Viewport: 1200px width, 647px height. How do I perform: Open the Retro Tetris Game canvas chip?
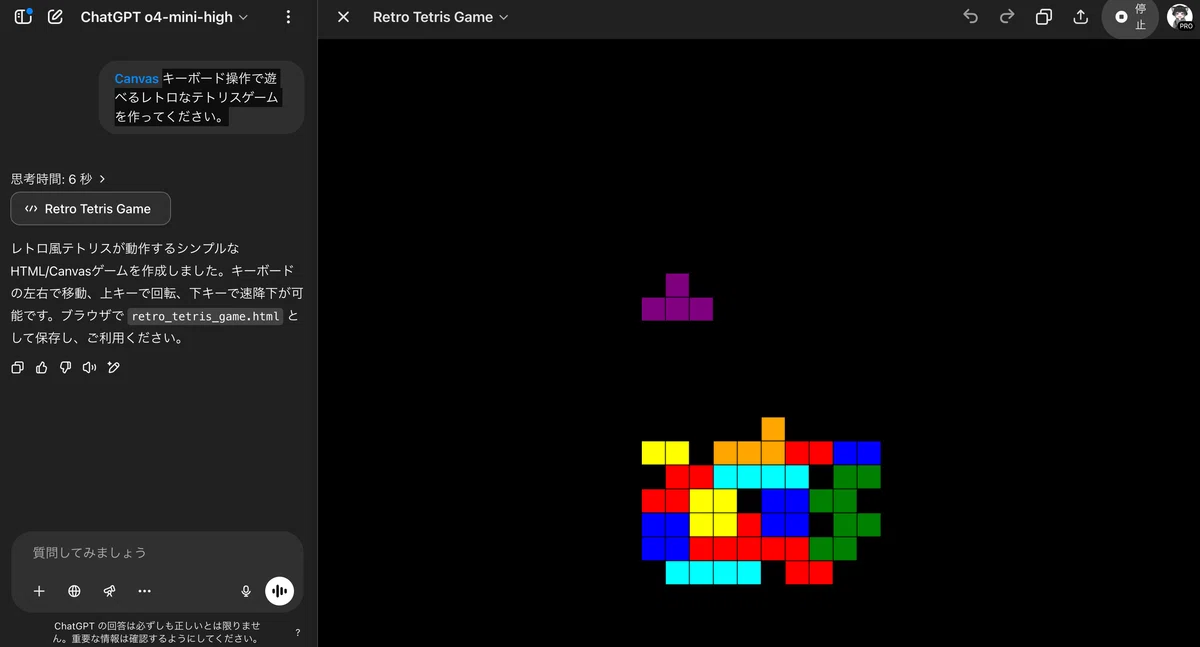click(x=91, y=209)
